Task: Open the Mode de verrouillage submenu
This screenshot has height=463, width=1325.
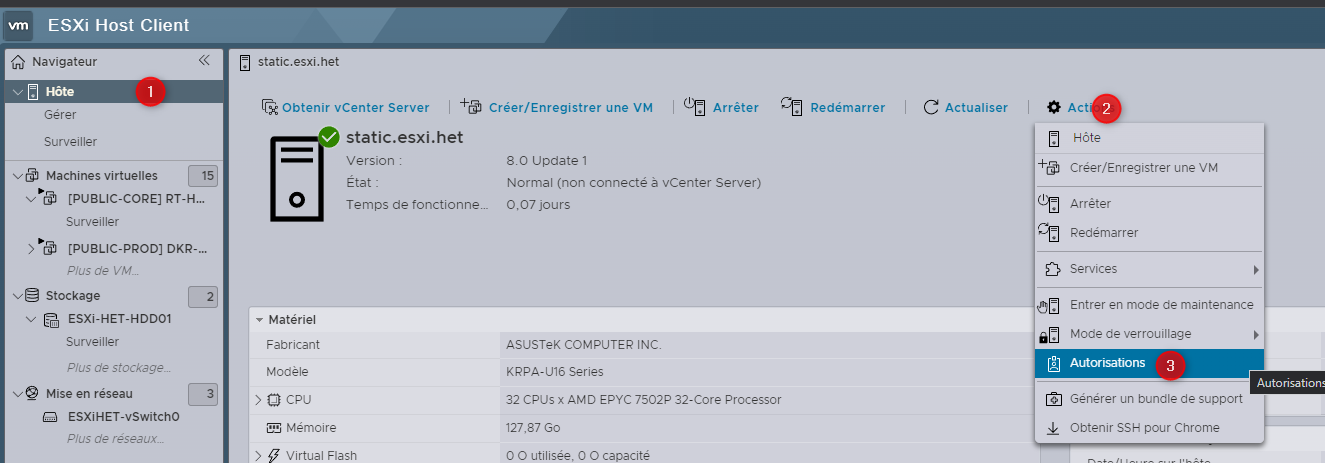Action: (x=1130, y=334)
